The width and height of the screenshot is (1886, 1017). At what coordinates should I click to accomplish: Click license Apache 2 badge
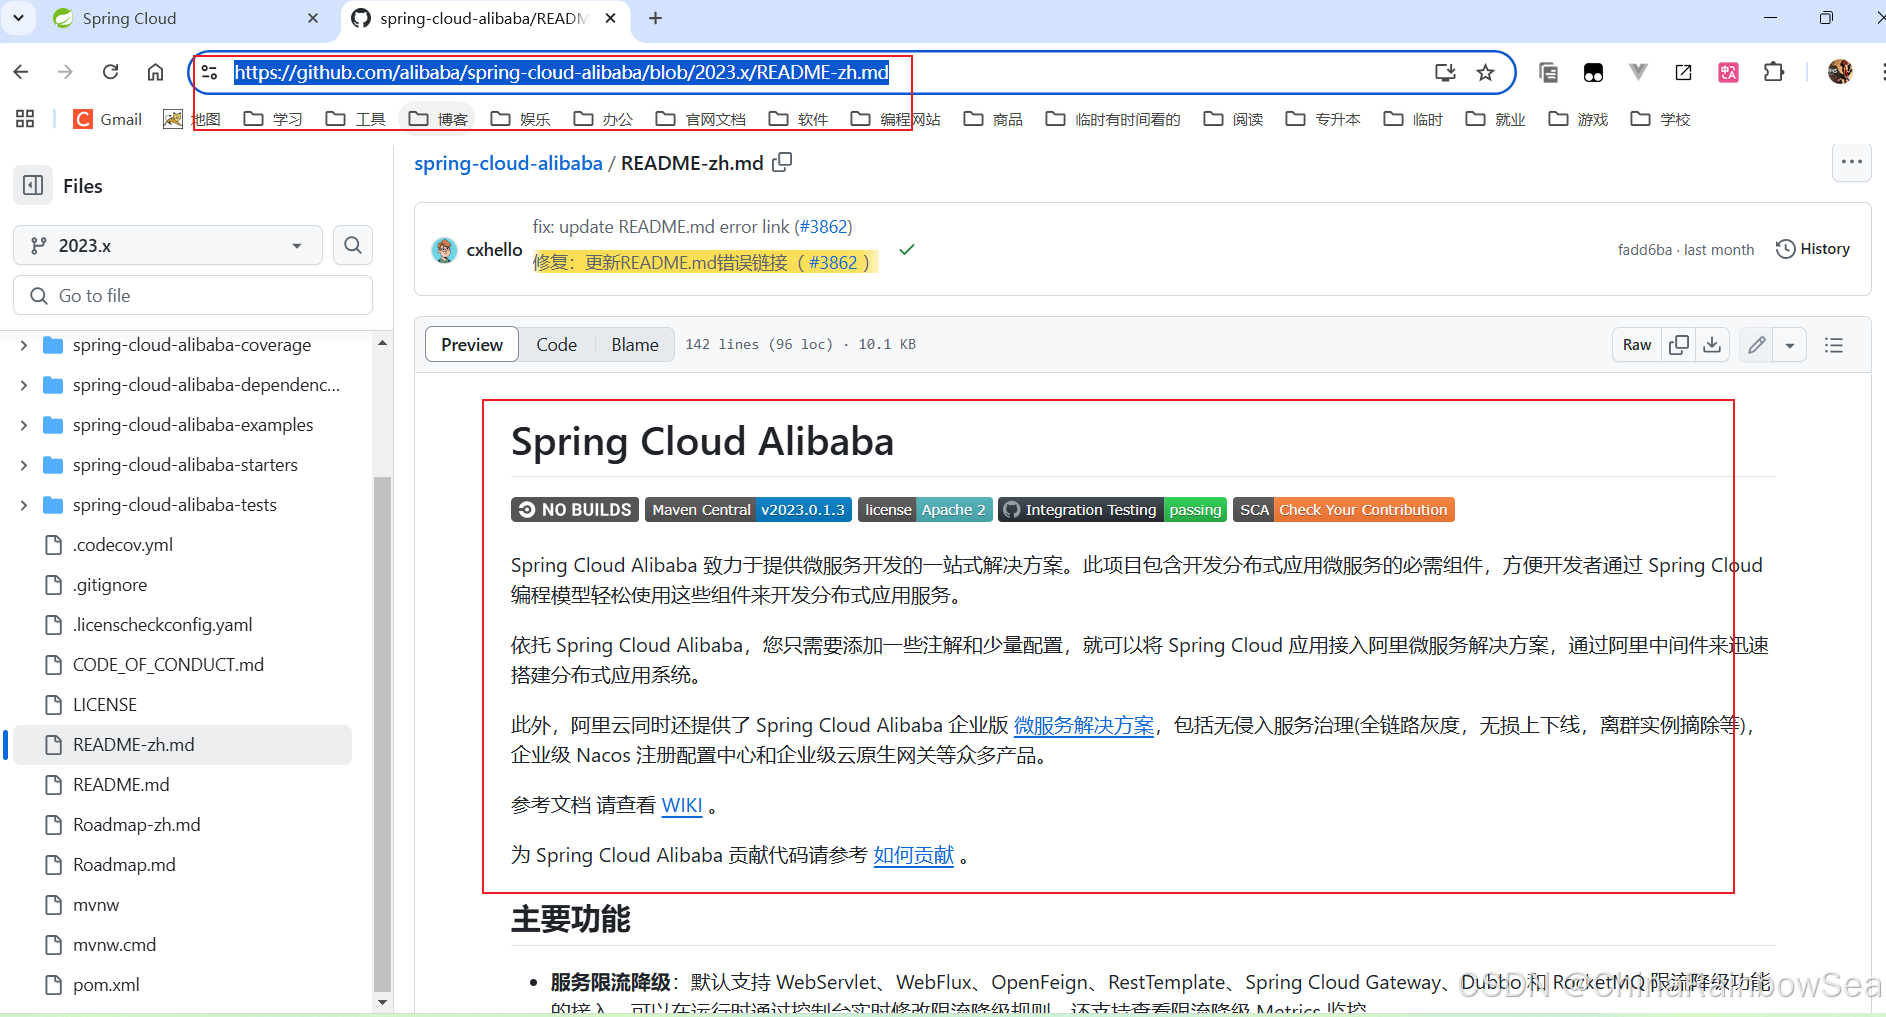[925, 510]
